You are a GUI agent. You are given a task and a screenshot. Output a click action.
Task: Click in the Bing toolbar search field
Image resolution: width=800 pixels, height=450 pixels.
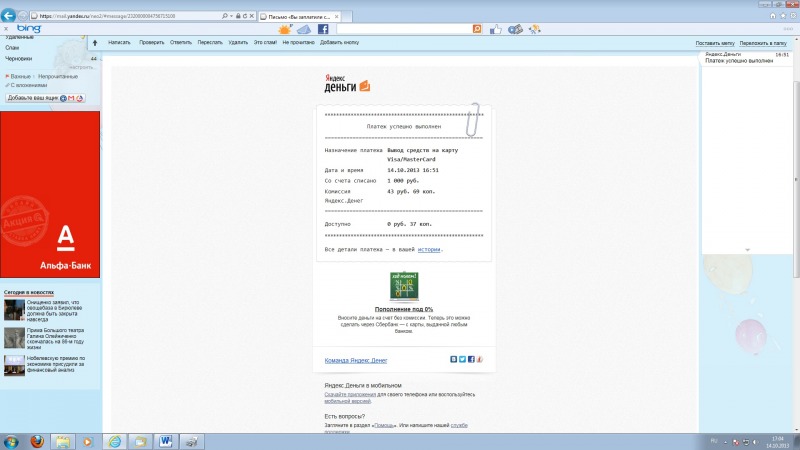(x=400, y=29)
